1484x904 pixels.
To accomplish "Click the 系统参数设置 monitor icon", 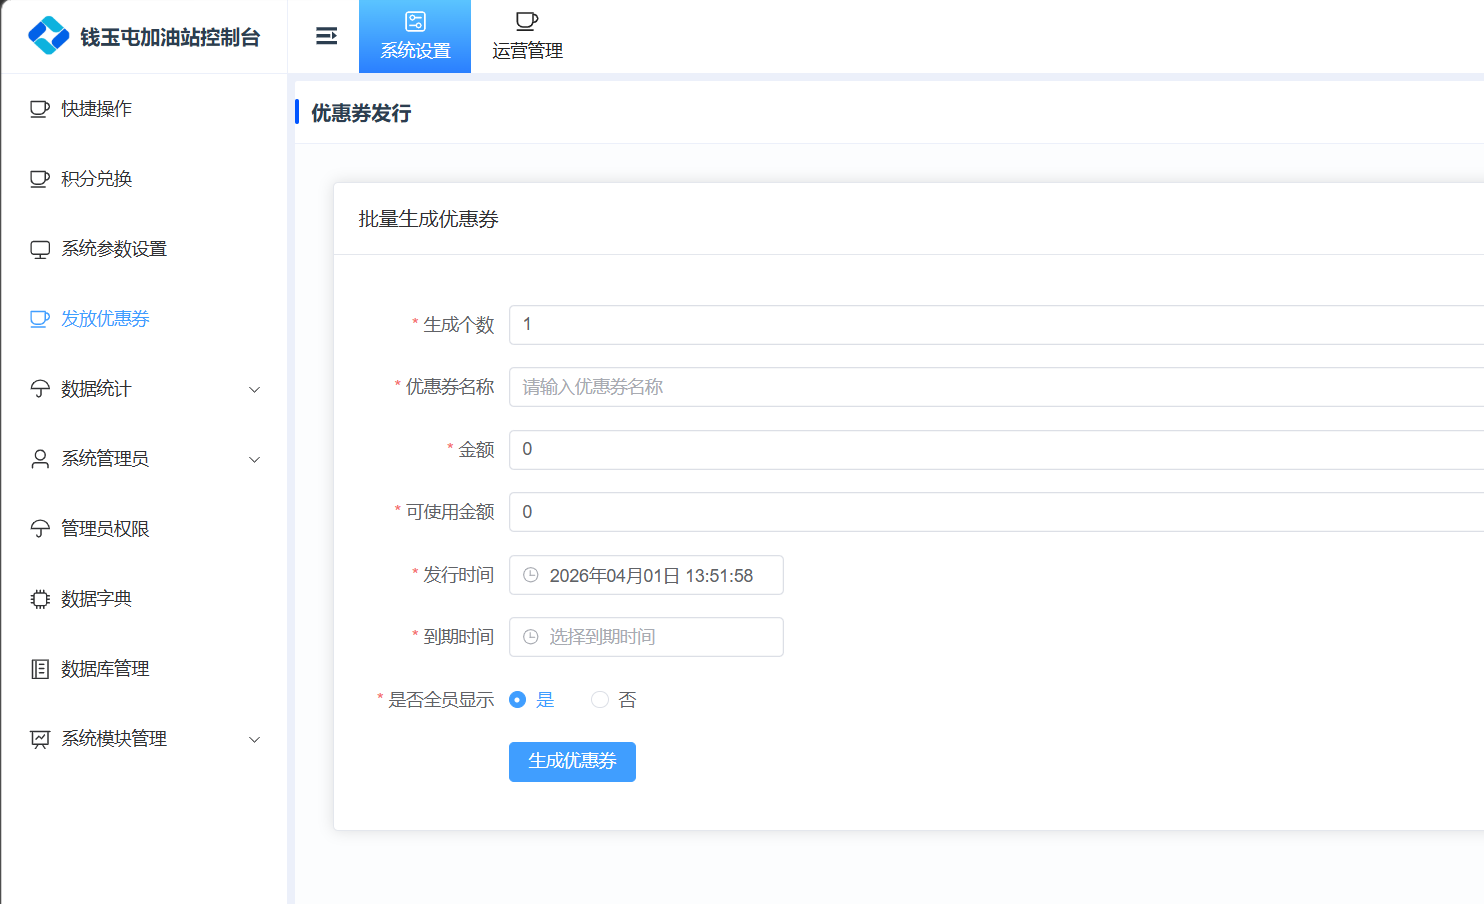I will tap(40, 249).
